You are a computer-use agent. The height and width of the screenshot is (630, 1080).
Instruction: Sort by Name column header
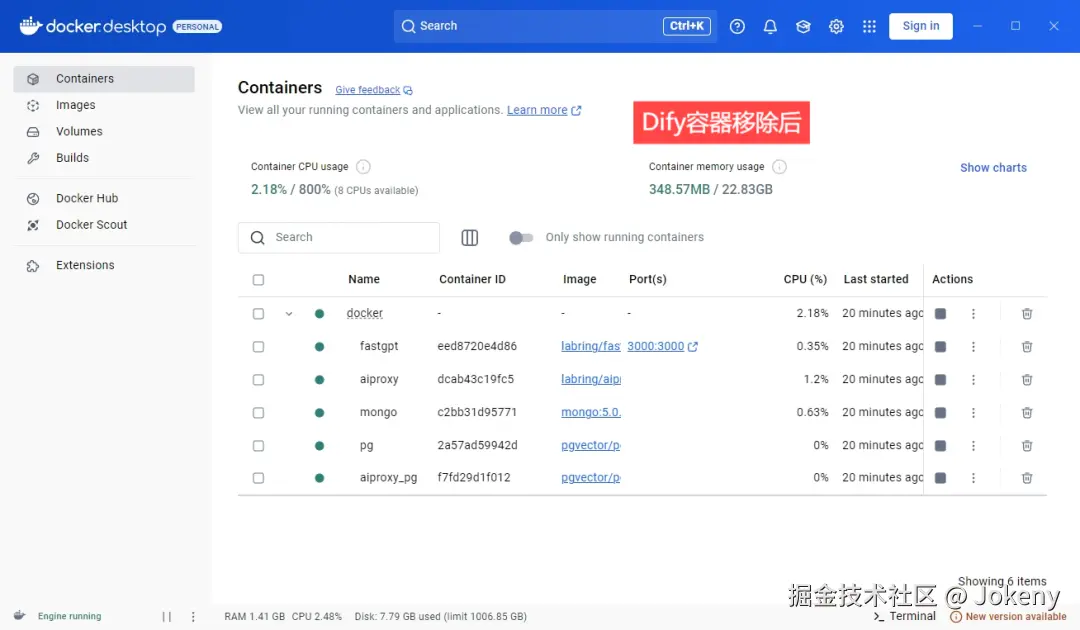[x=364, y=279]
